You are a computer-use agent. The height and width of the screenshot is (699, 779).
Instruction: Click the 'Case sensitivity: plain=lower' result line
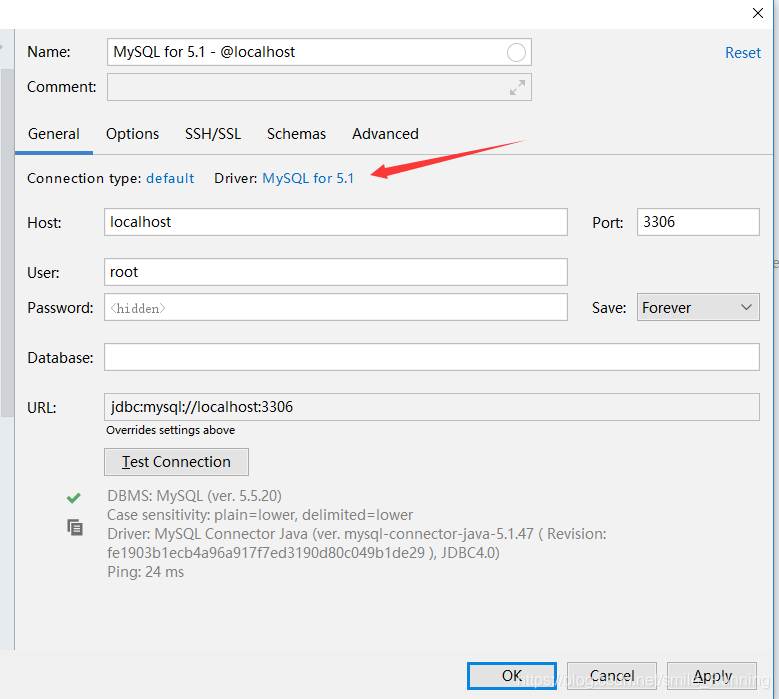pyautogui.click(x=260, y=515)
